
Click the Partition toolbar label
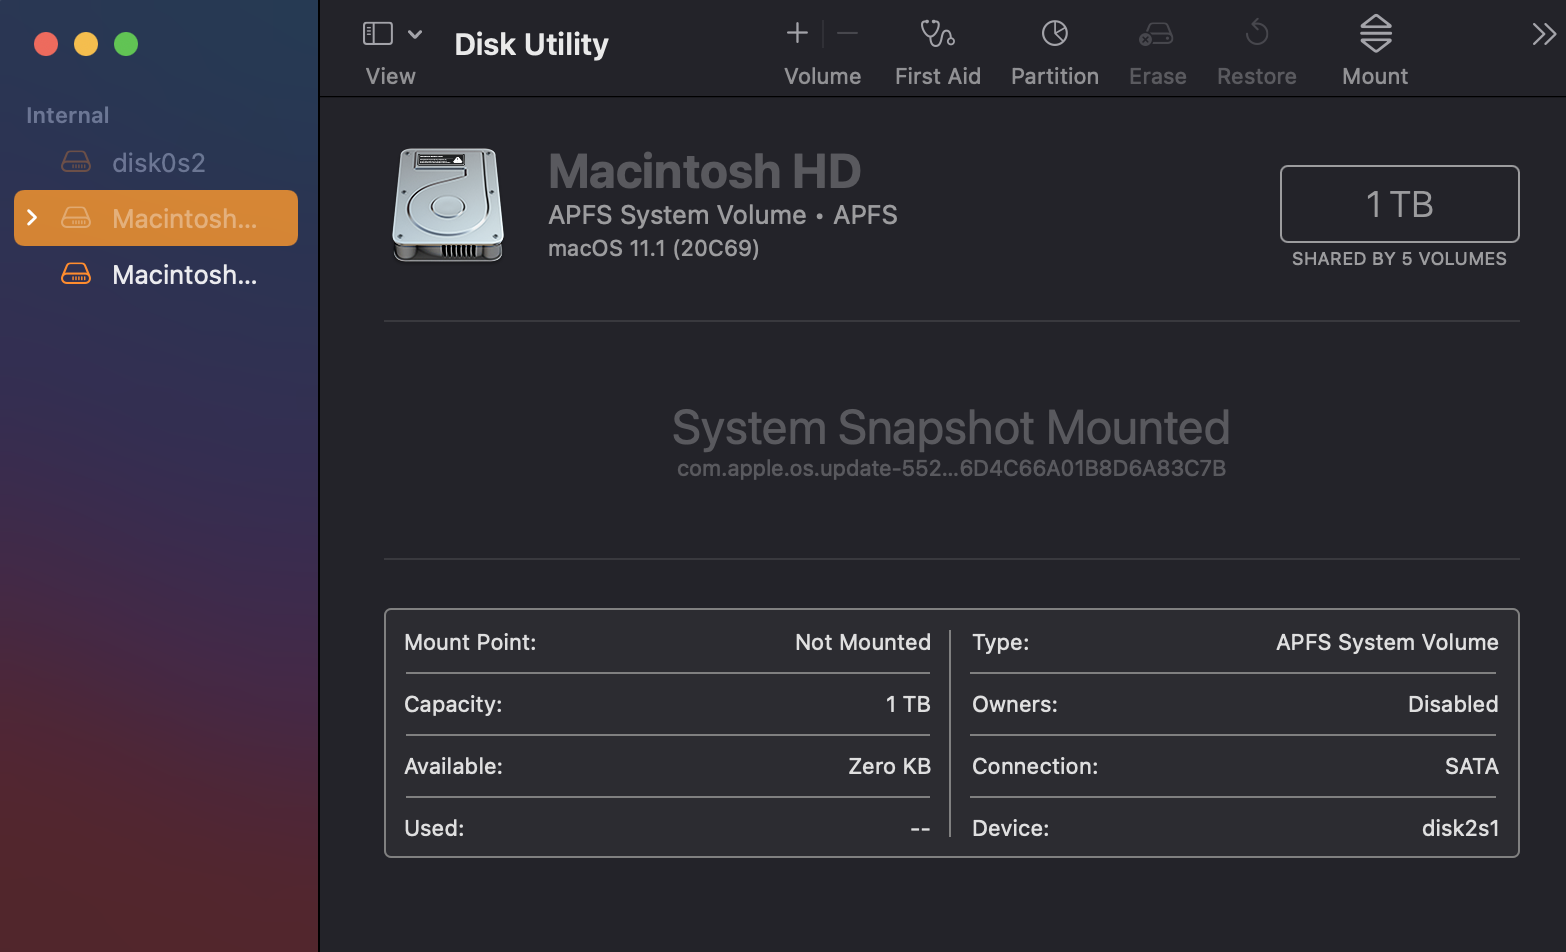pos(1054,76)
